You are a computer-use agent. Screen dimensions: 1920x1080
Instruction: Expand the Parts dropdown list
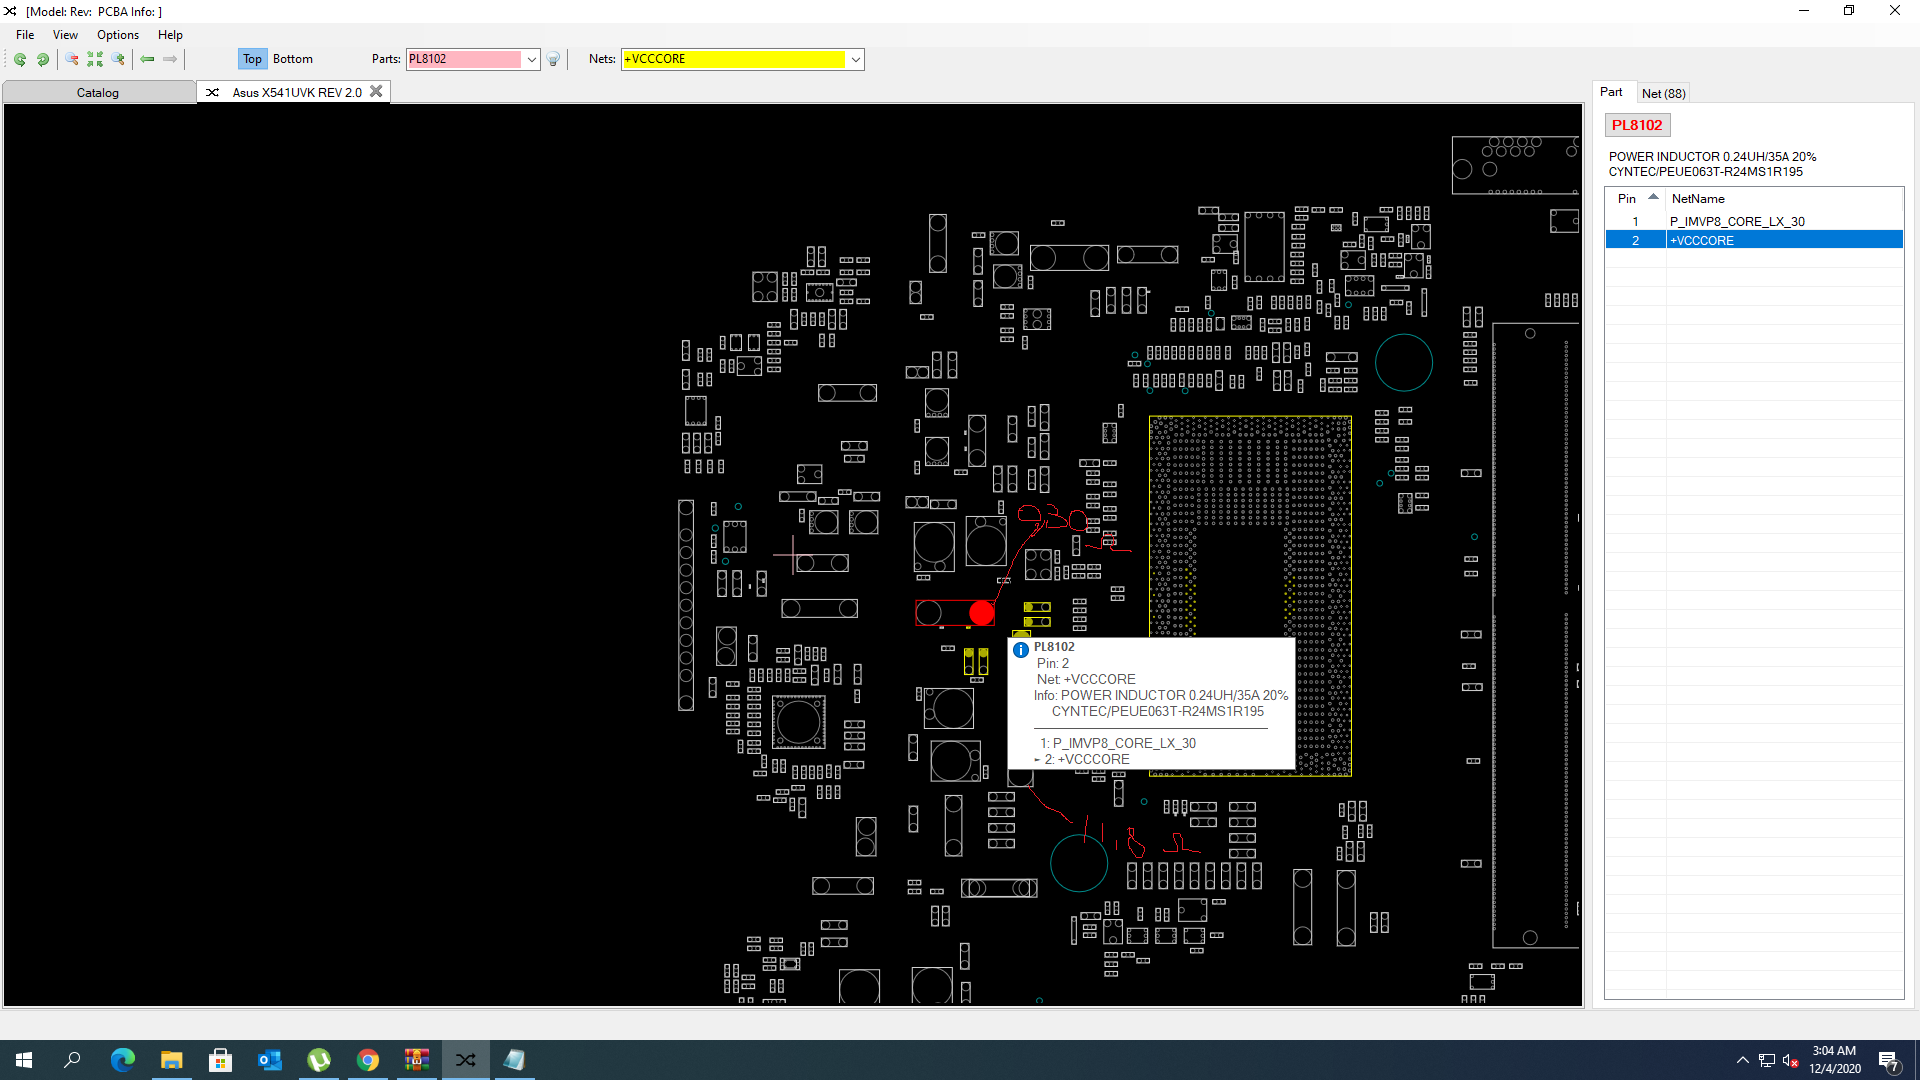point(532,59)
